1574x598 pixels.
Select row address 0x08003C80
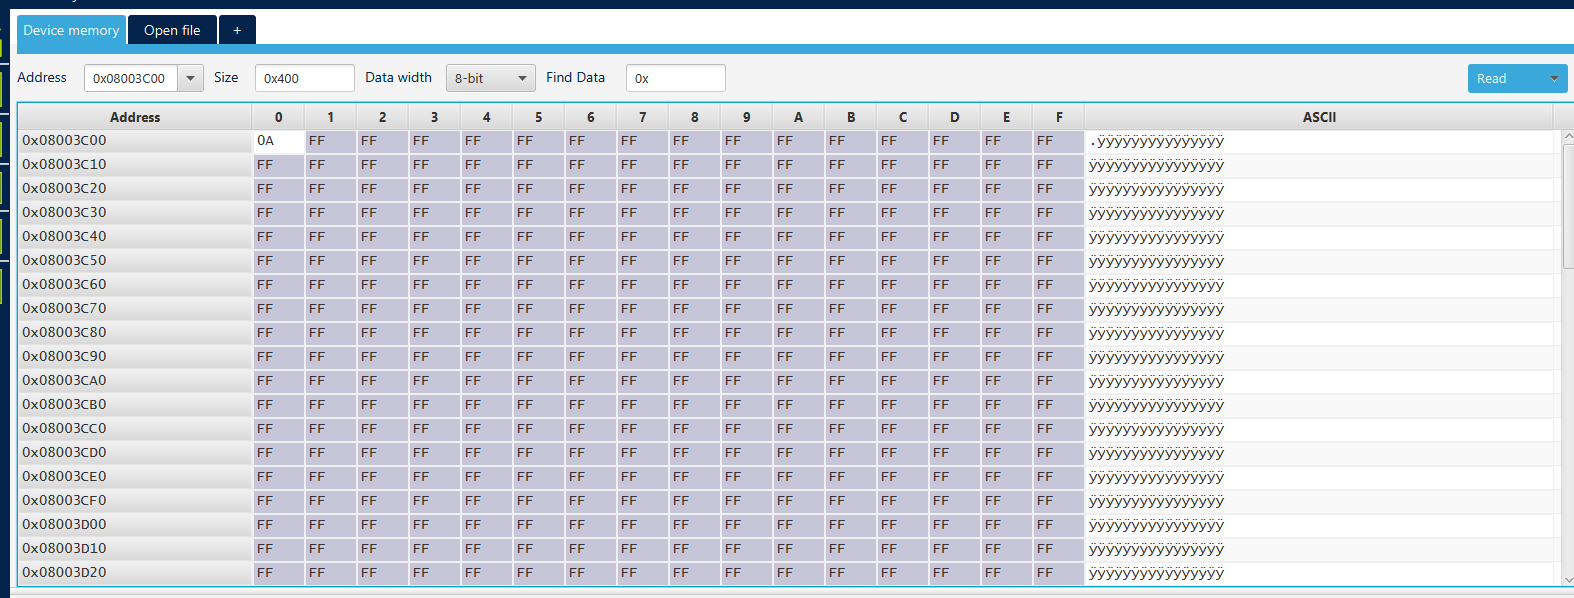(65, 332)
